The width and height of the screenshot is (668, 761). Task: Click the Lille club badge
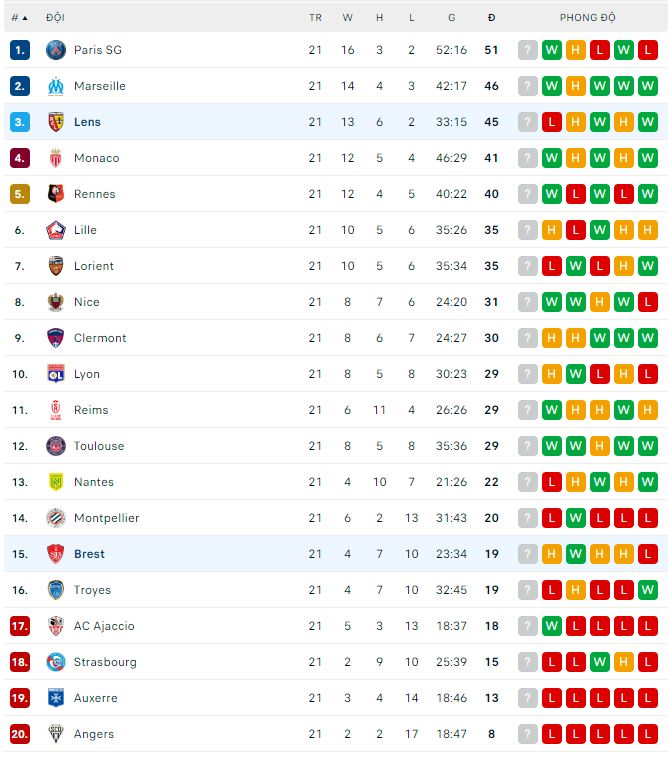coord(56,230)
